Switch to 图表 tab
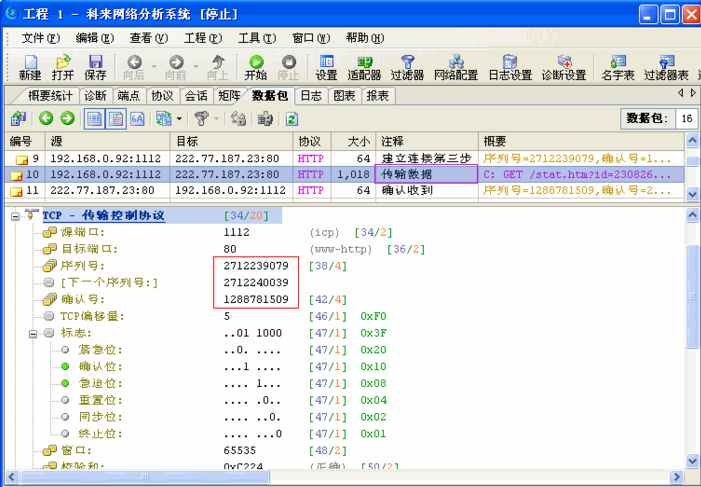 [344, 96]
